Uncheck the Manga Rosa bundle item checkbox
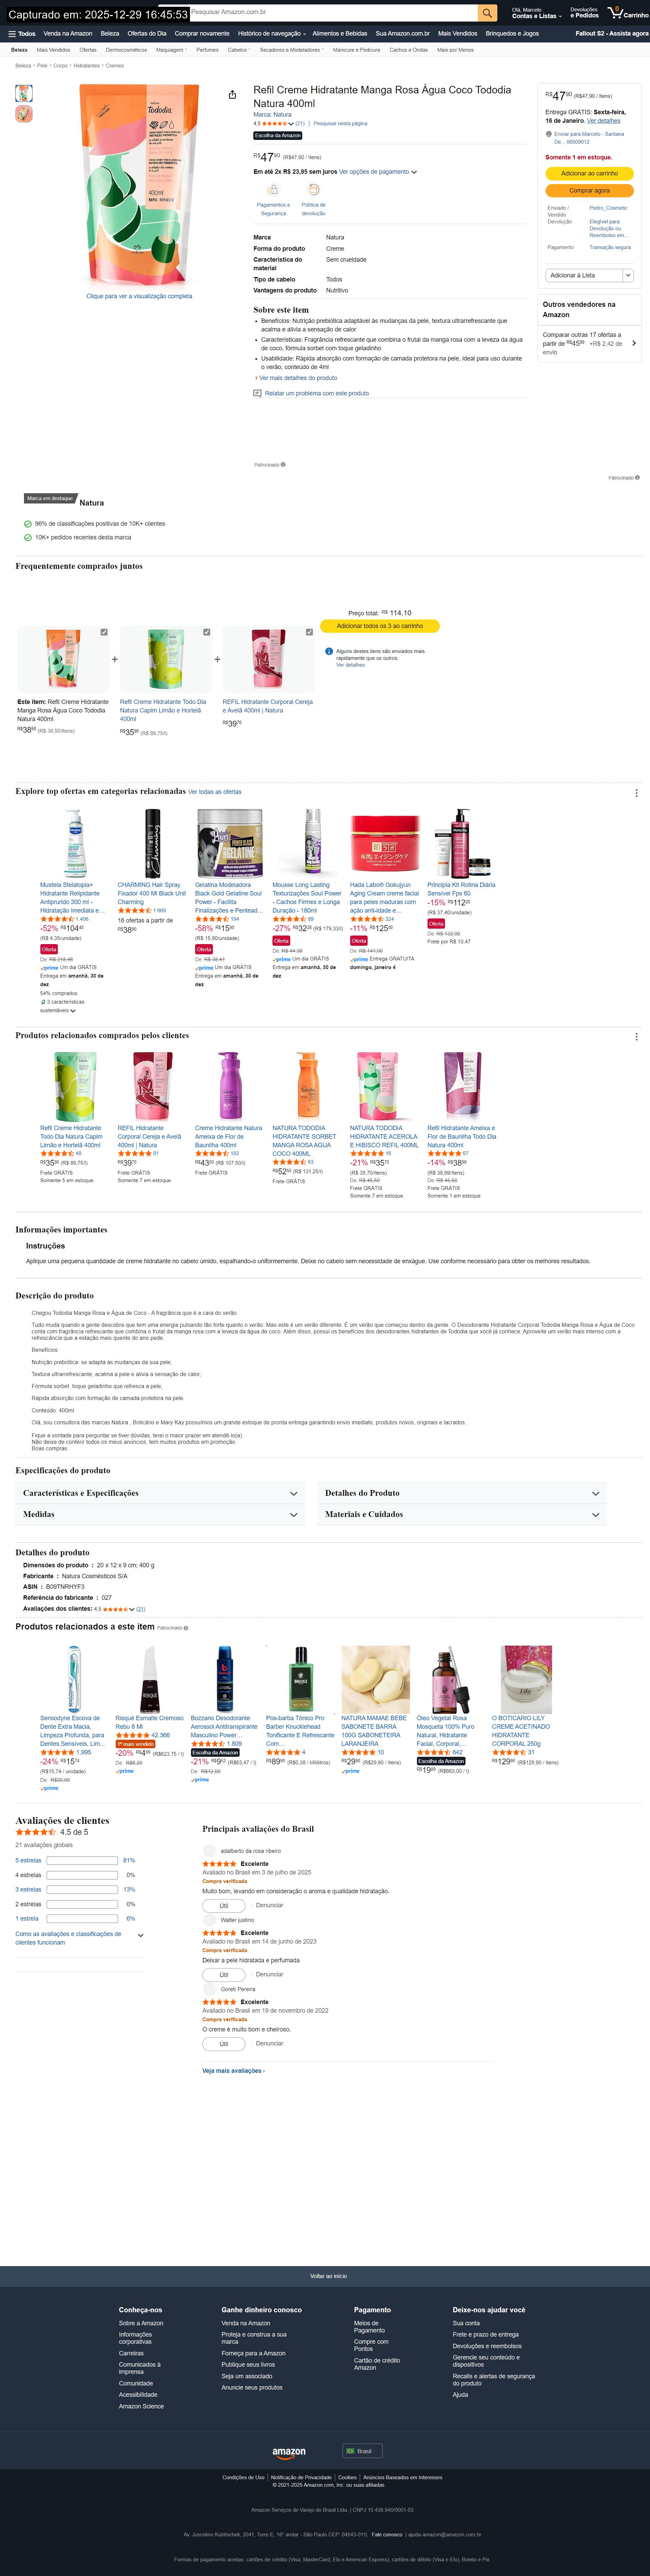The height and width of the screenshot is (2576, 650). tap(104, 632)
